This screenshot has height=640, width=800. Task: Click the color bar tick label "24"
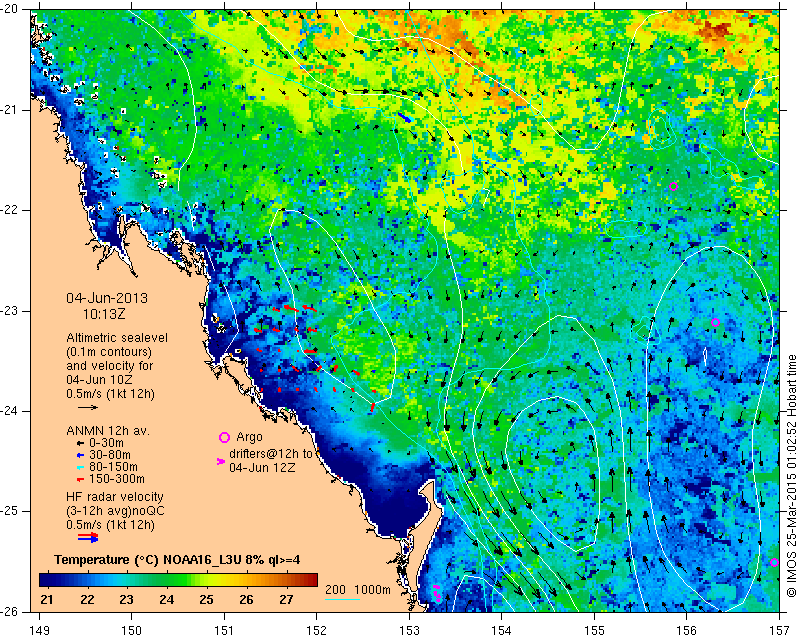click(166, 599)
